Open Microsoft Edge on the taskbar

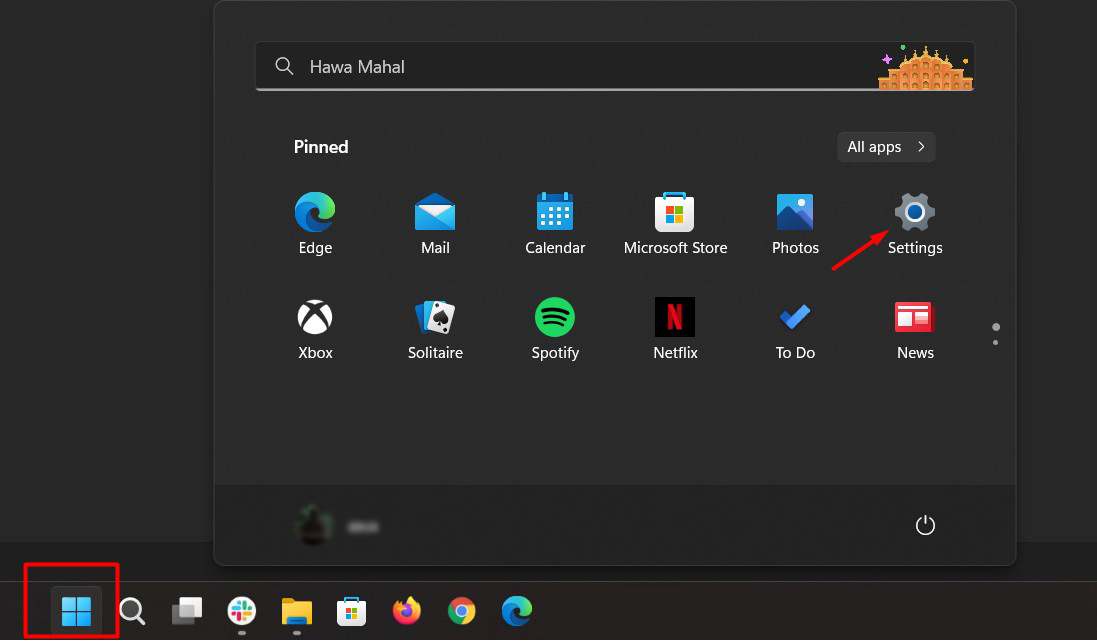coord(517,611)
